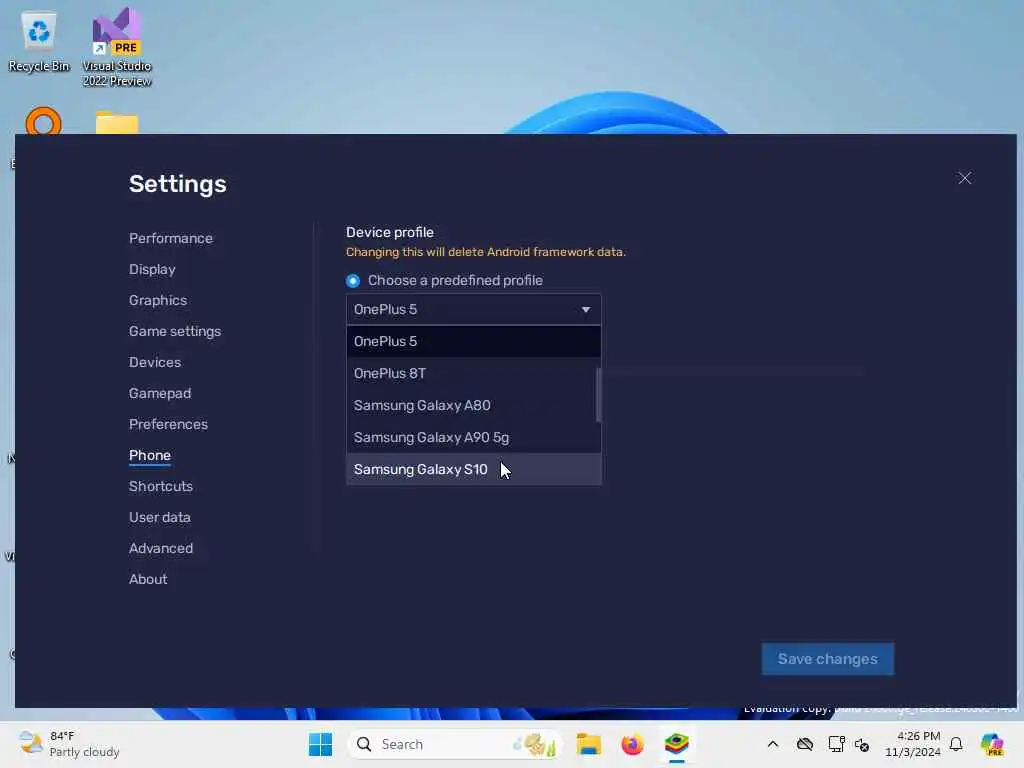Open Visual Studio 2022 Preview desktop shortcut
1024x768 pixels.
point(117,47)
